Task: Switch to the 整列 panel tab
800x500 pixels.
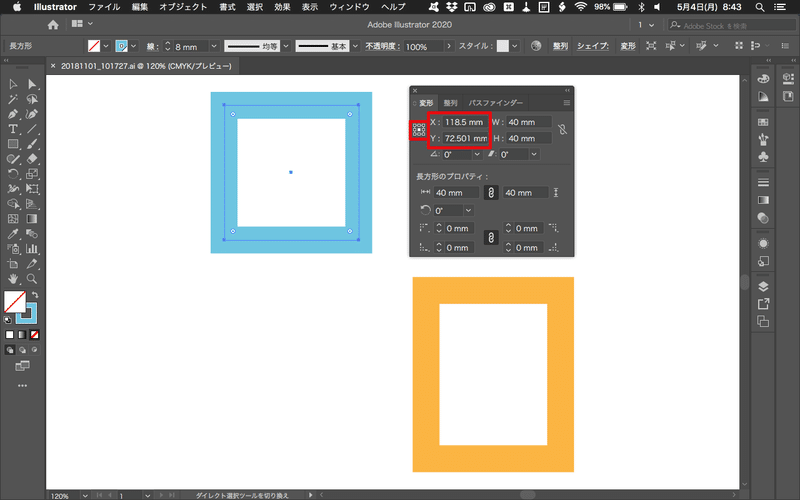Action: (x=451, y=103)
